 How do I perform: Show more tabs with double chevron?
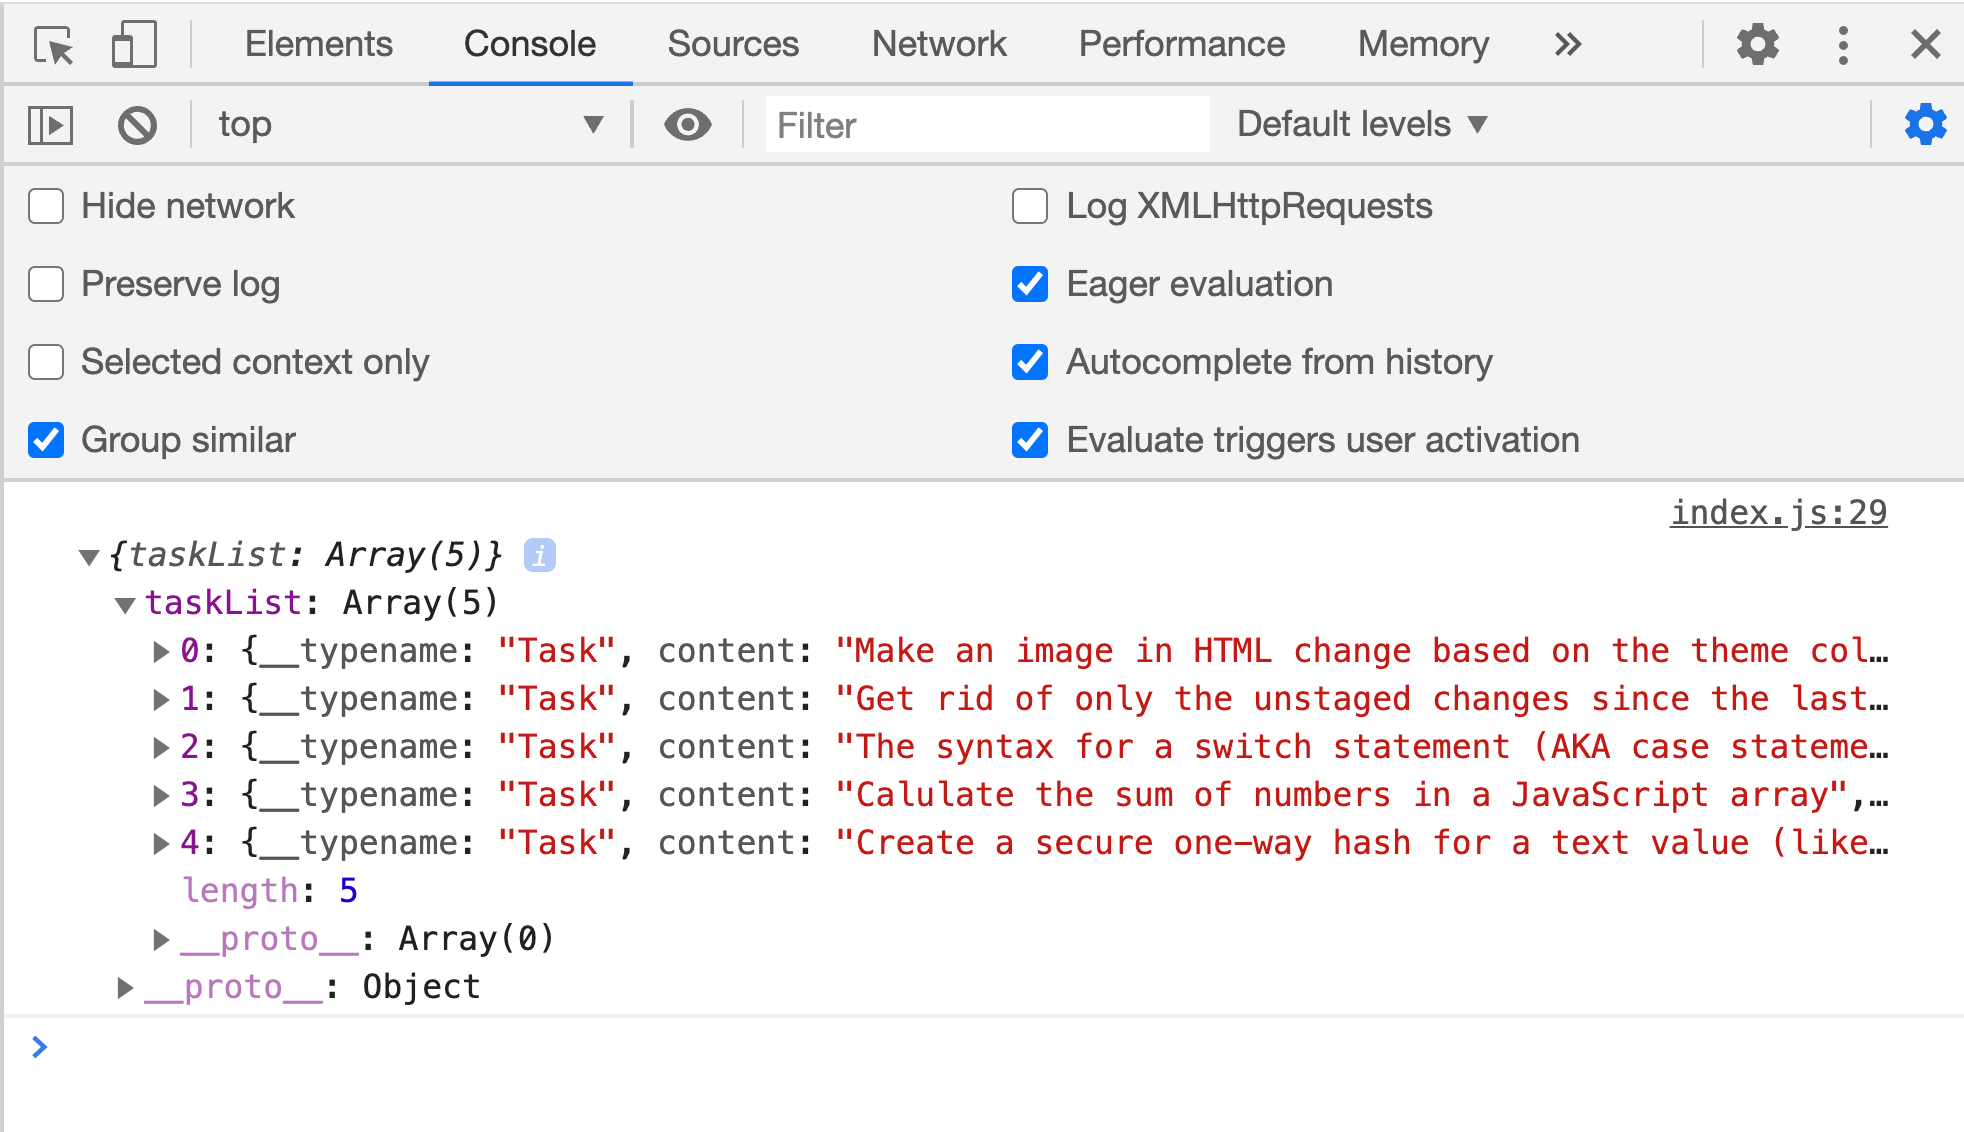coord(1568,45)
